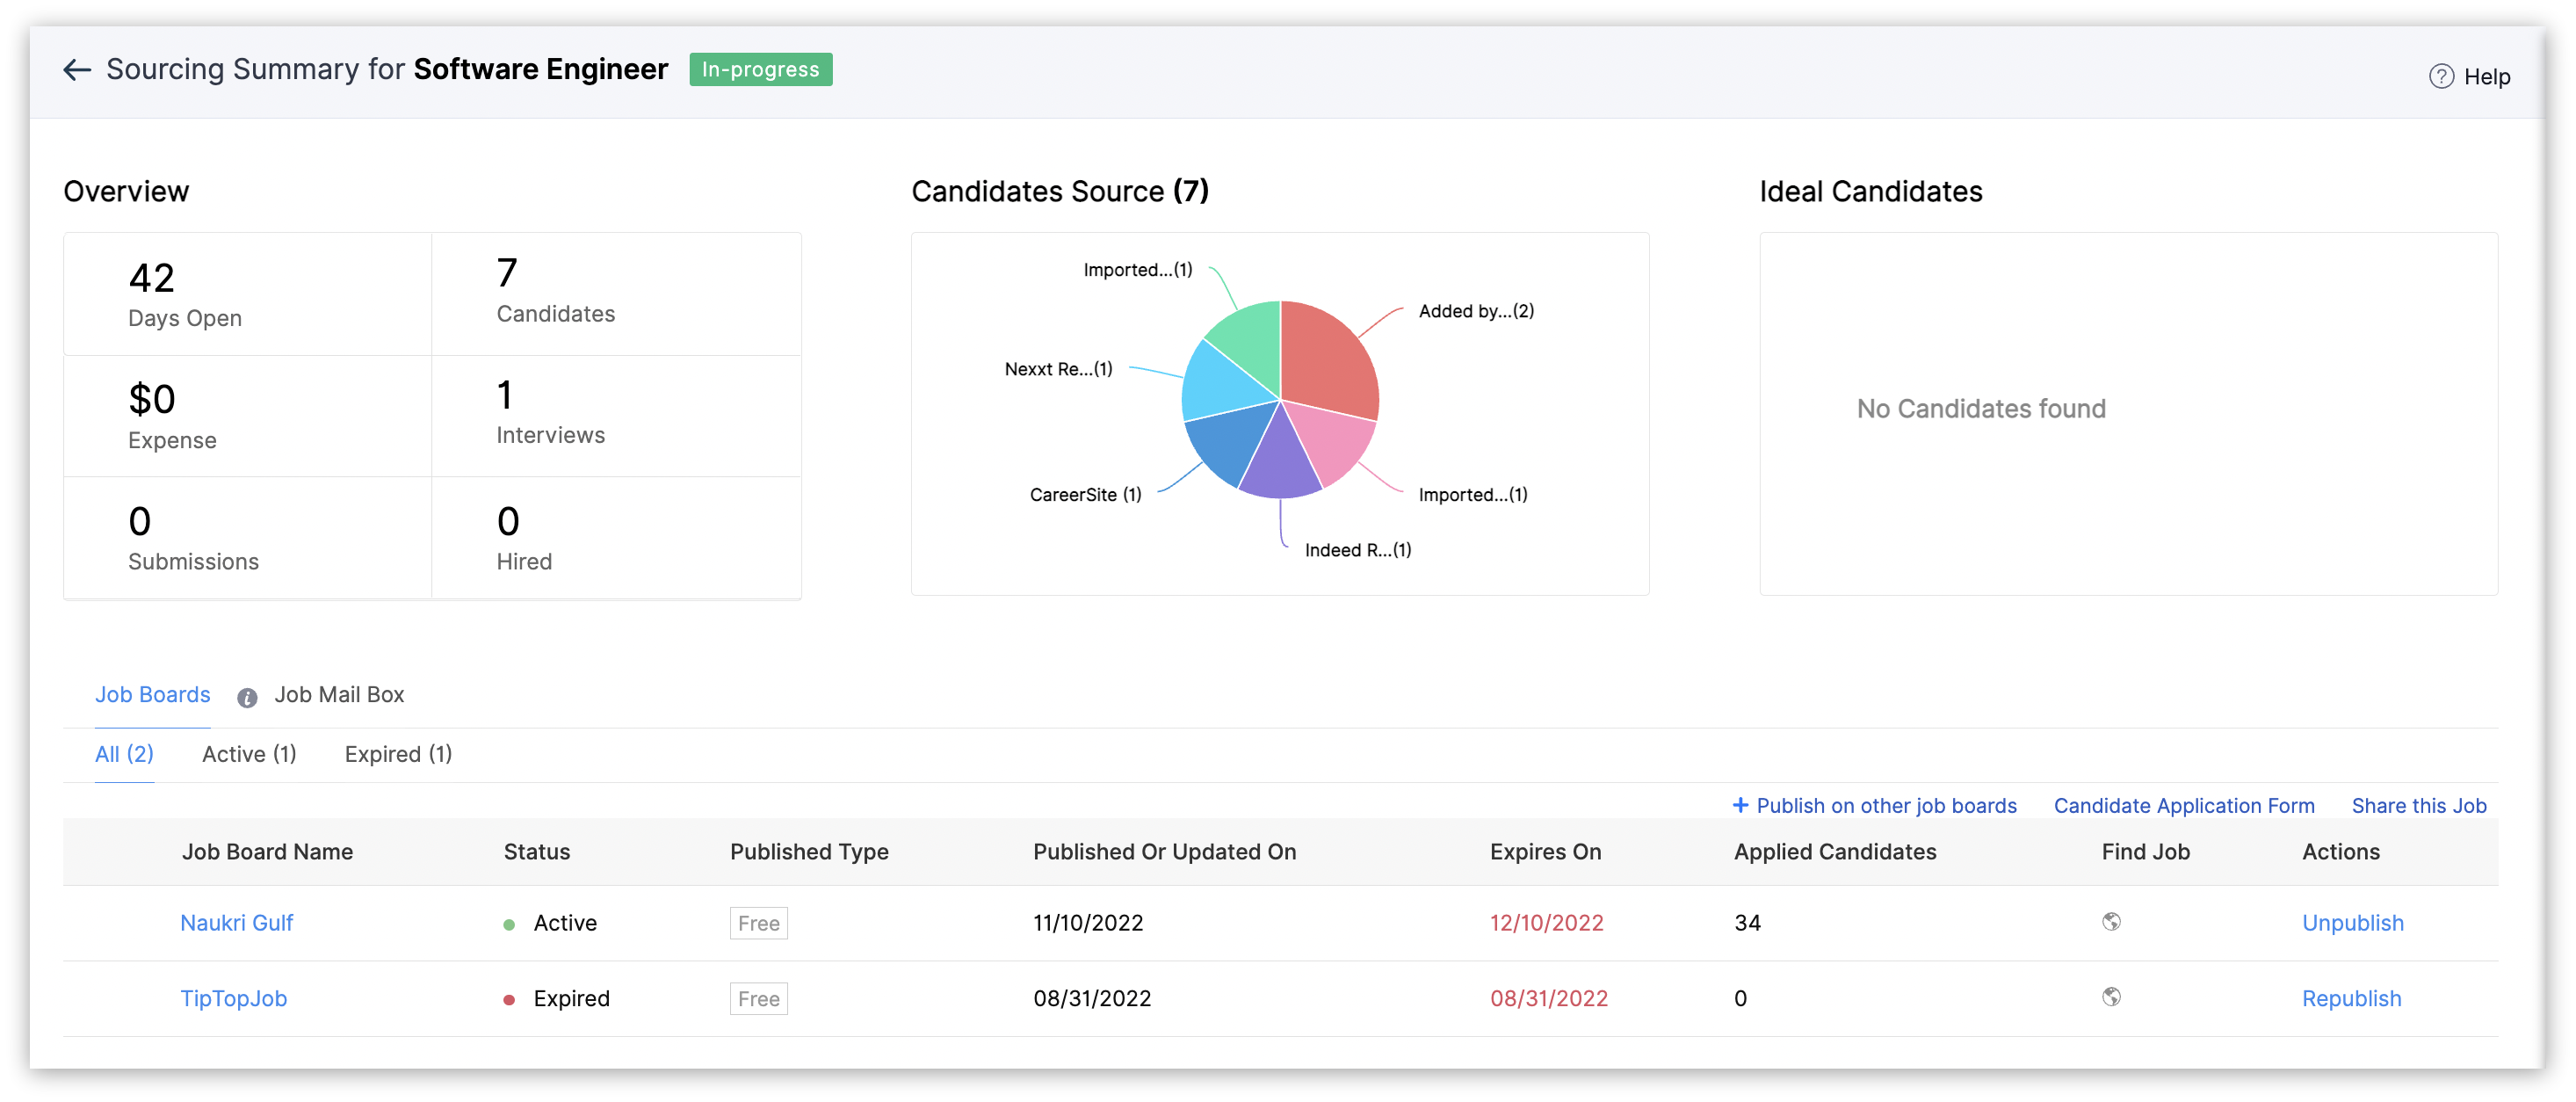Click the red Added by pie slice
The image size is (2576, 1102).
pos(1328,356)
